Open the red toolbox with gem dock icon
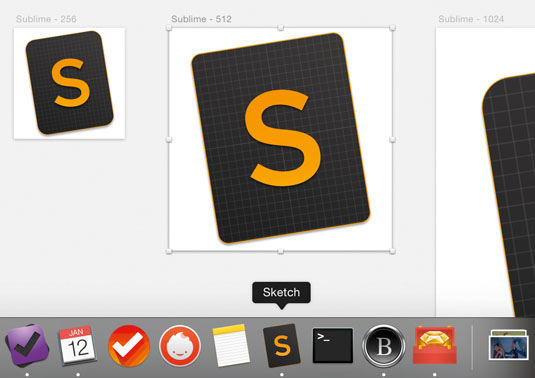 [435, 345]
